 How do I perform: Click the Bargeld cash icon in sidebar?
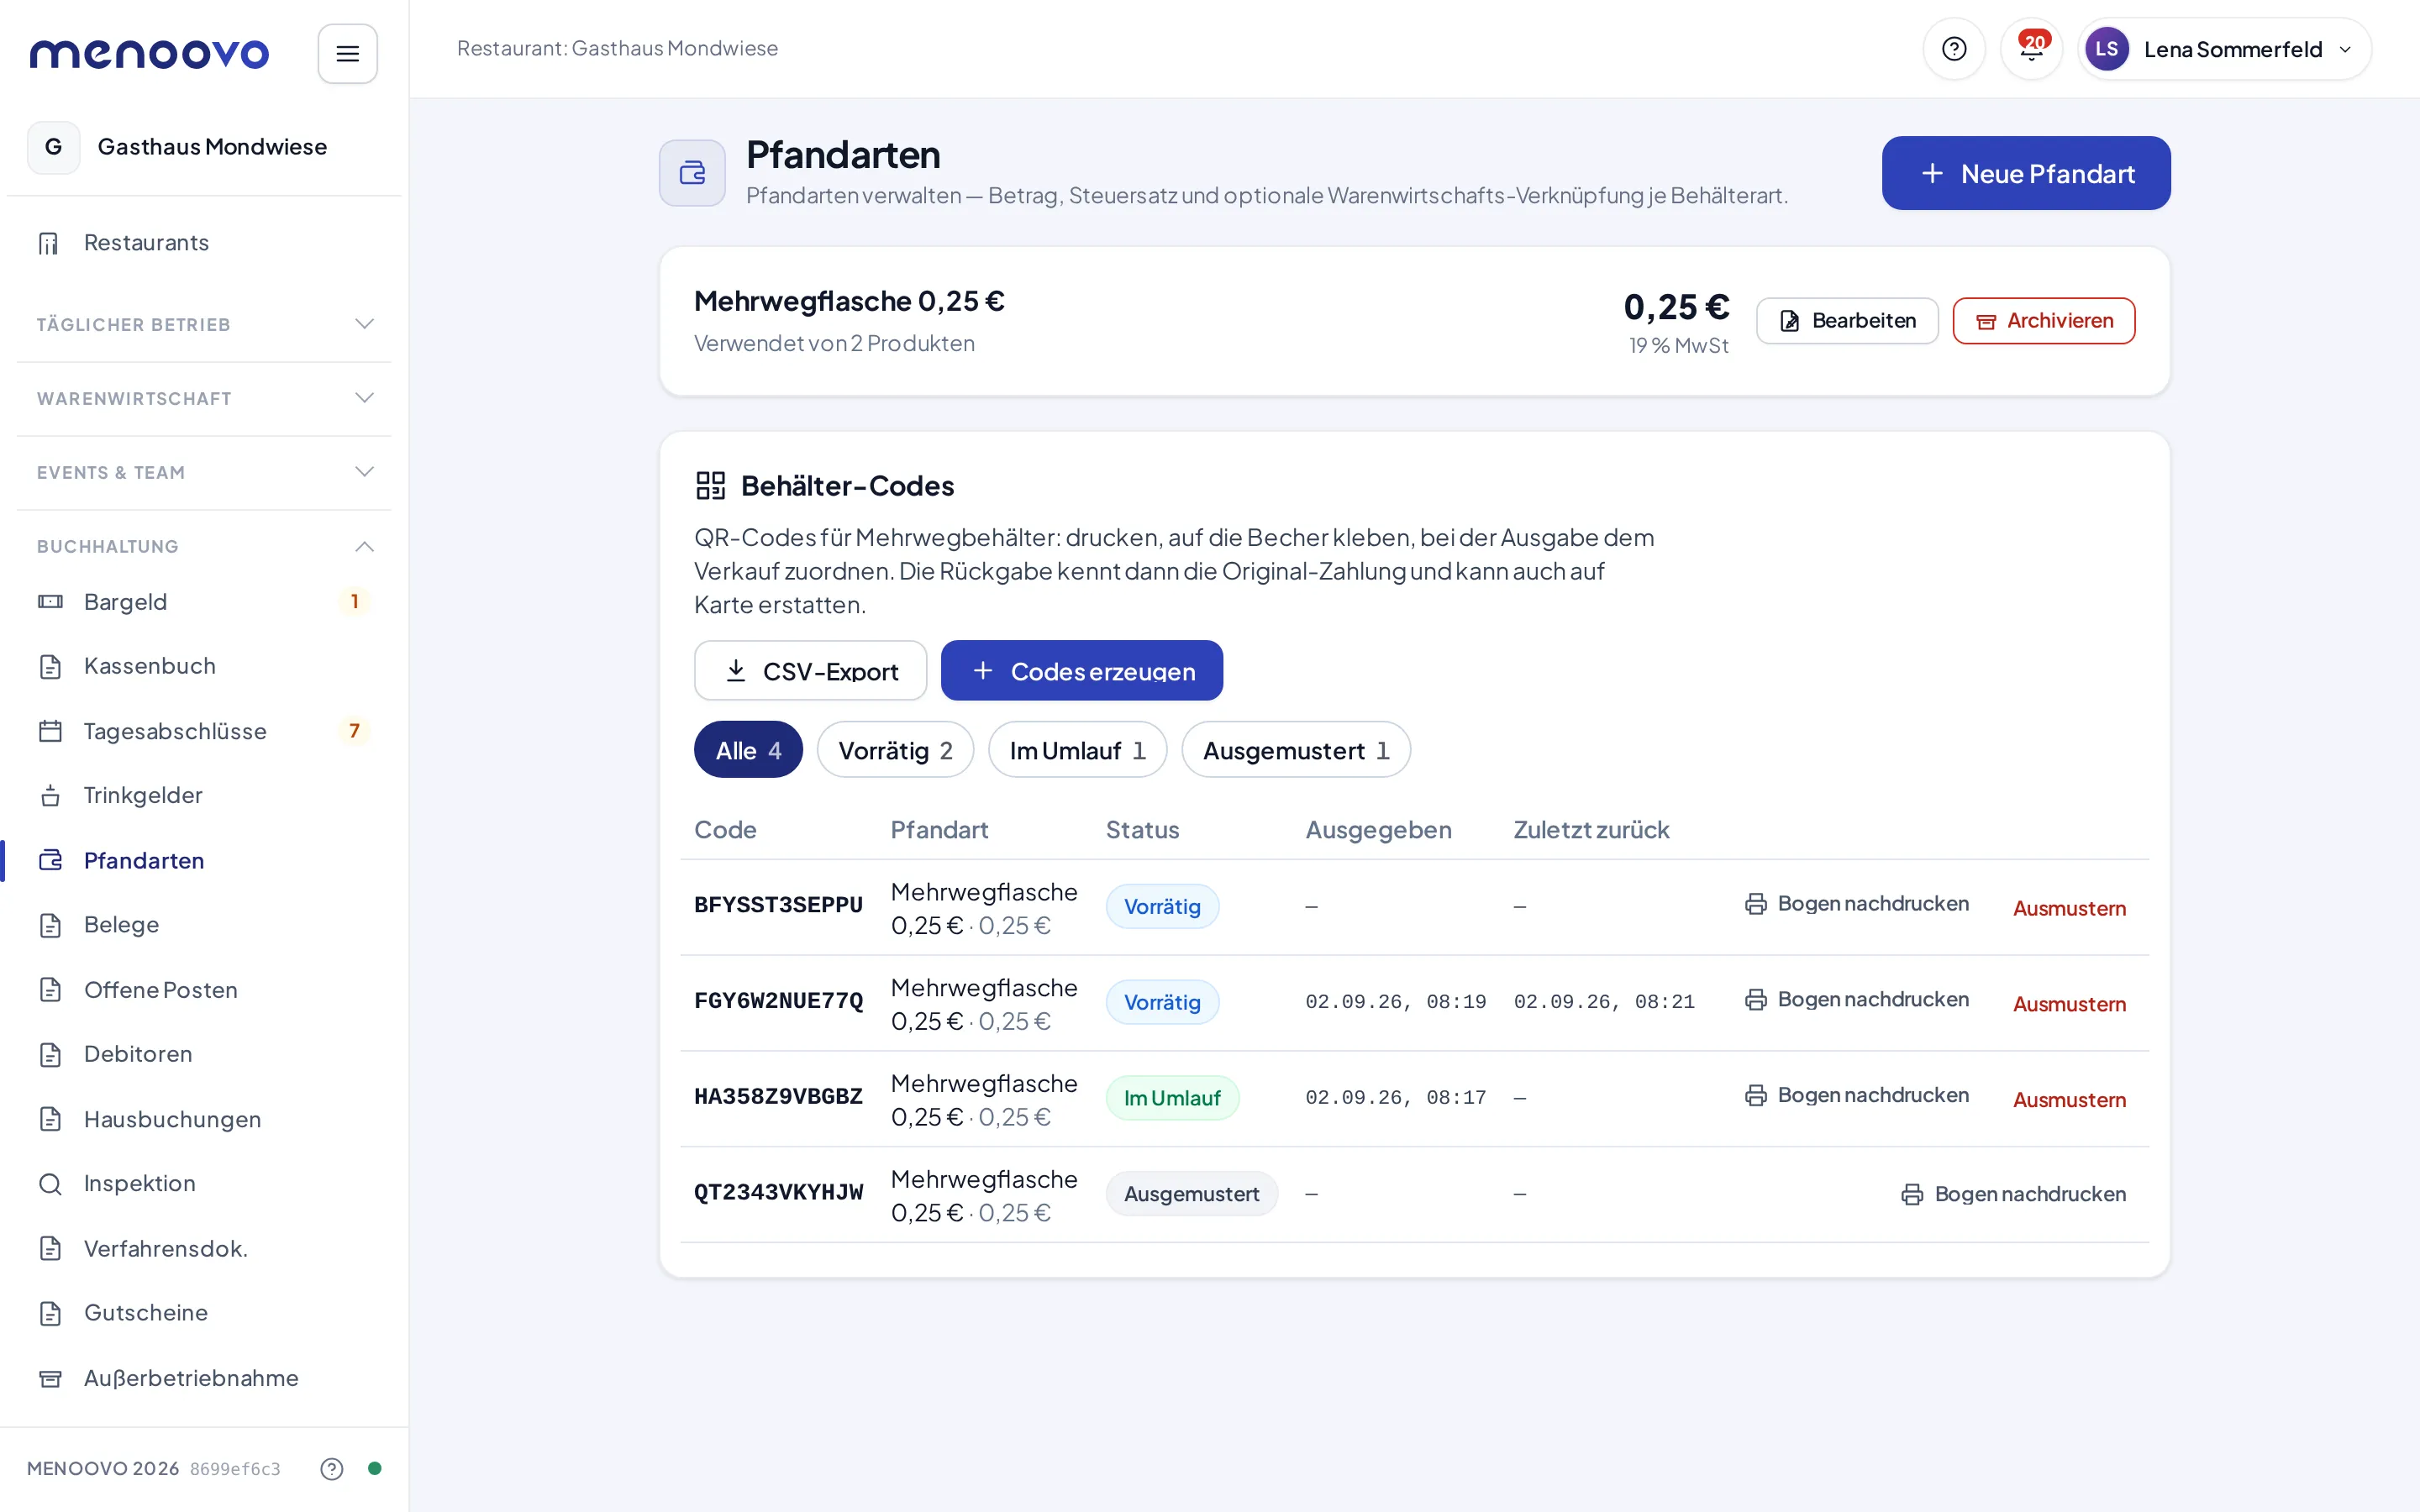tap(50, 602)
